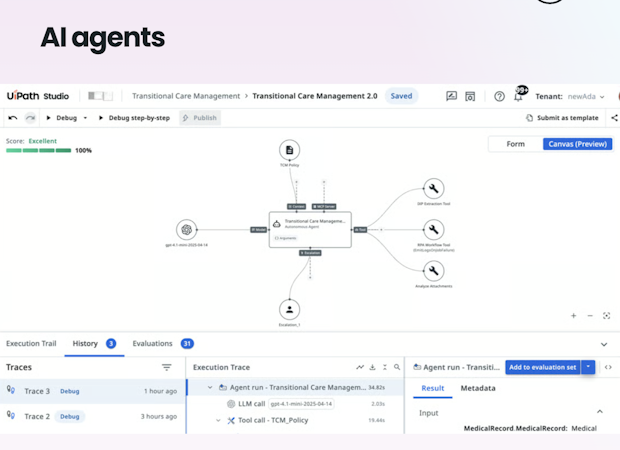Switch view to Form
Viewport: 620px width, 450px height.
(x=516, y=144)
